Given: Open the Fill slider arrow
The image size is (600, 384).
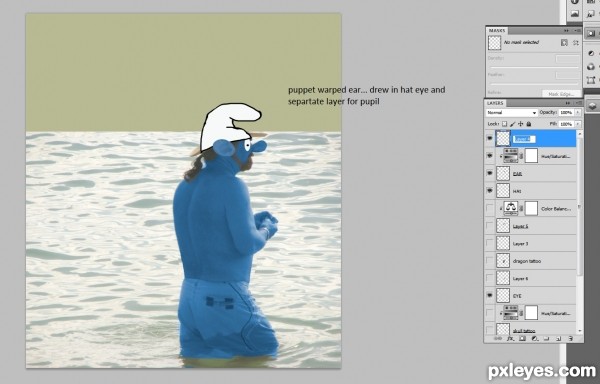Looking at the screenshot, I should point(578,124).
